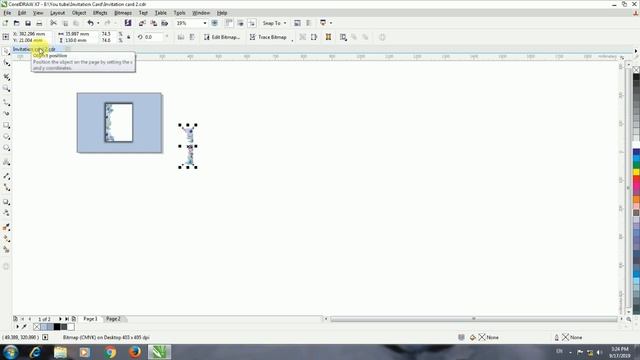
Task: Open Firefox from the taskbar
Action: (x=135, y=352)
